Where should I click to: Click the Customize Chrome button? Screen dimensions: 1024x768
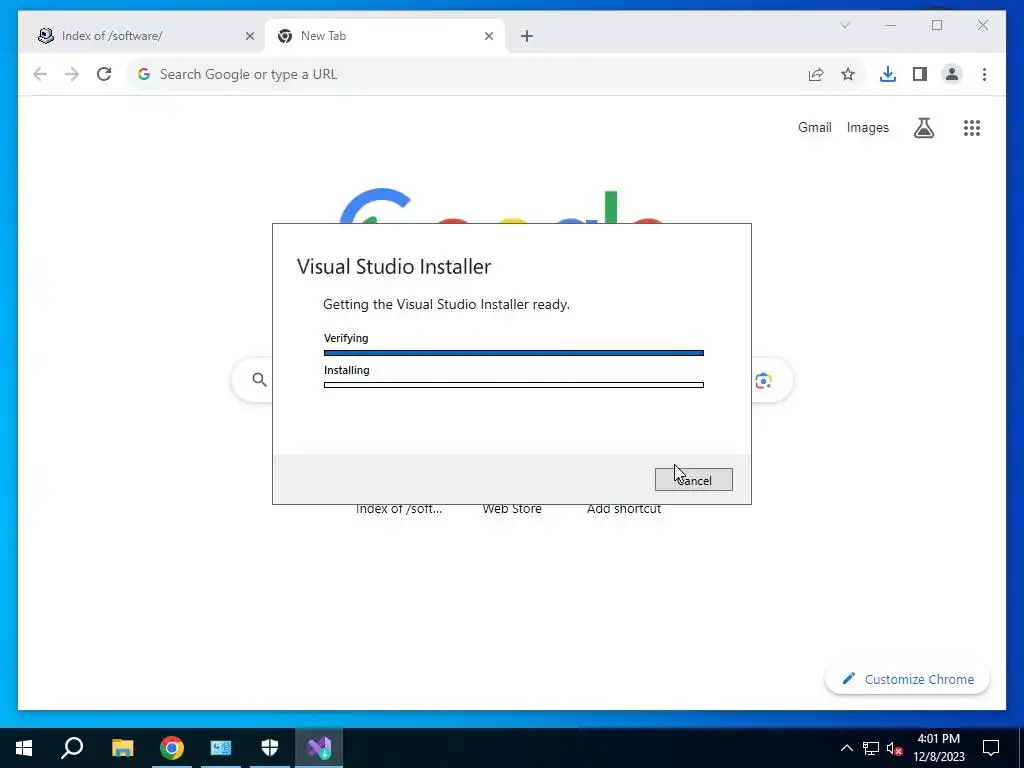907,679
